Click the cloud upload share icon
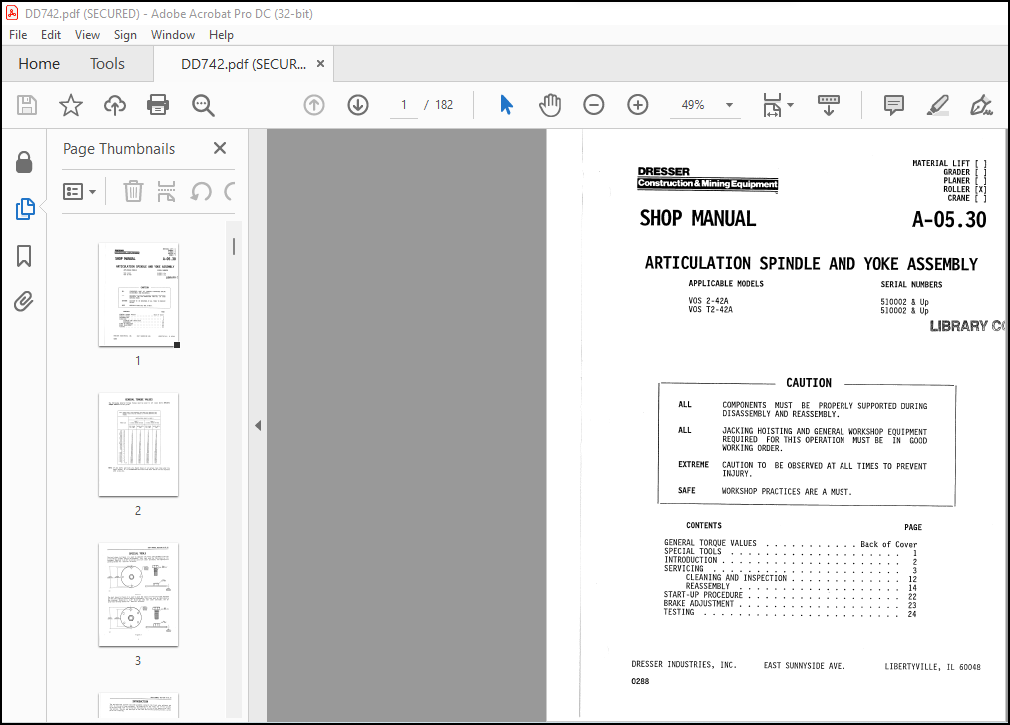This screenshot has height=725, width=1010. pos(115,105)
